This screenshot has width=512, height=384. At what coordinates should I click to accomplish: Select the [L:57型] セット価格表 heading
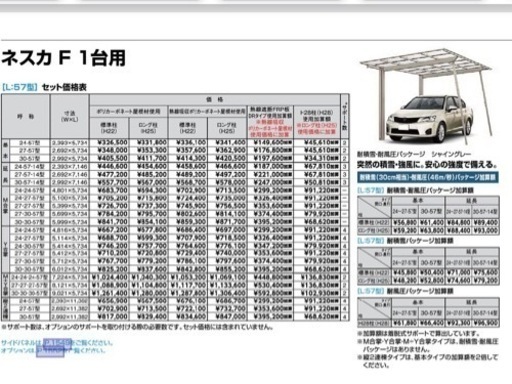coord(44,87)
